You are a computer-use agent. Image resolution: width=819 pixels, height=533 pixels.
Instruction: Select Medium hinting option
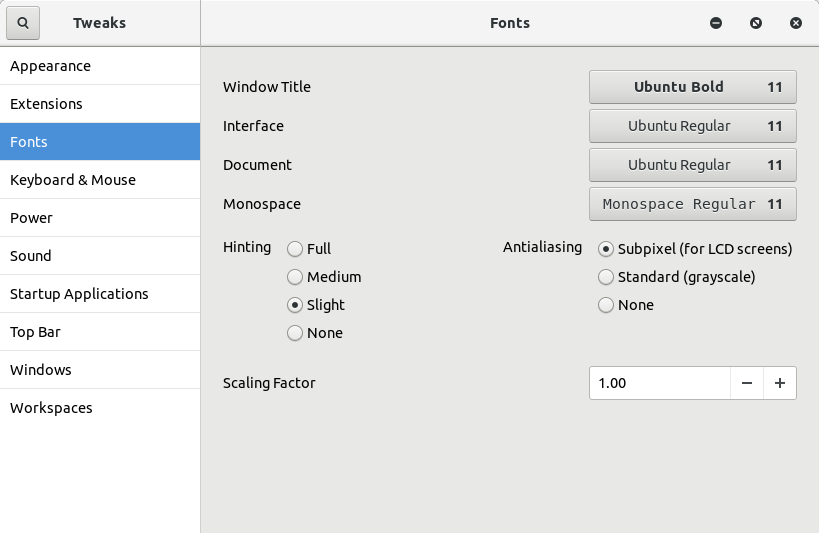295,277
